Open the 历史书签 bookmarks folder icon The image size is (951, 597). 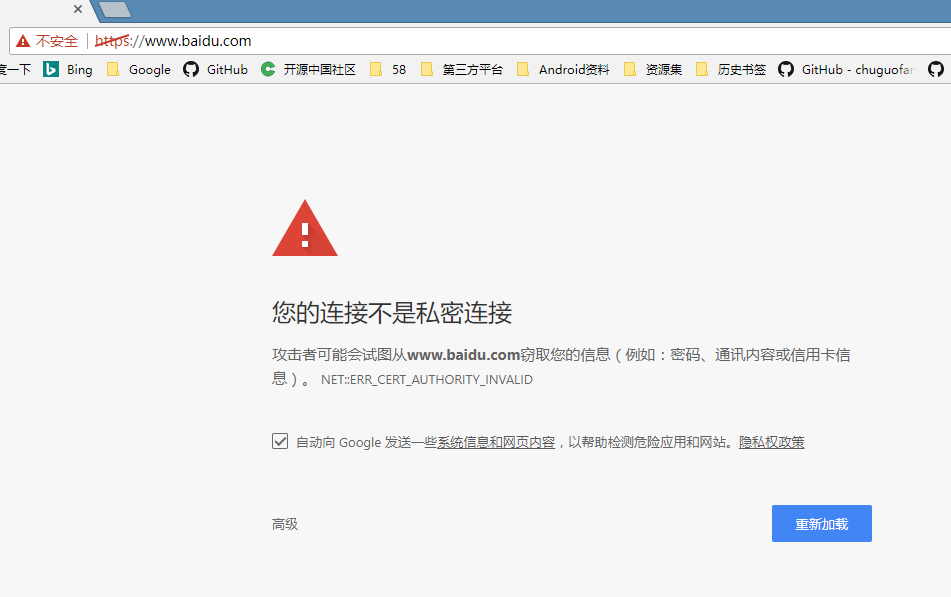(702, 70)
